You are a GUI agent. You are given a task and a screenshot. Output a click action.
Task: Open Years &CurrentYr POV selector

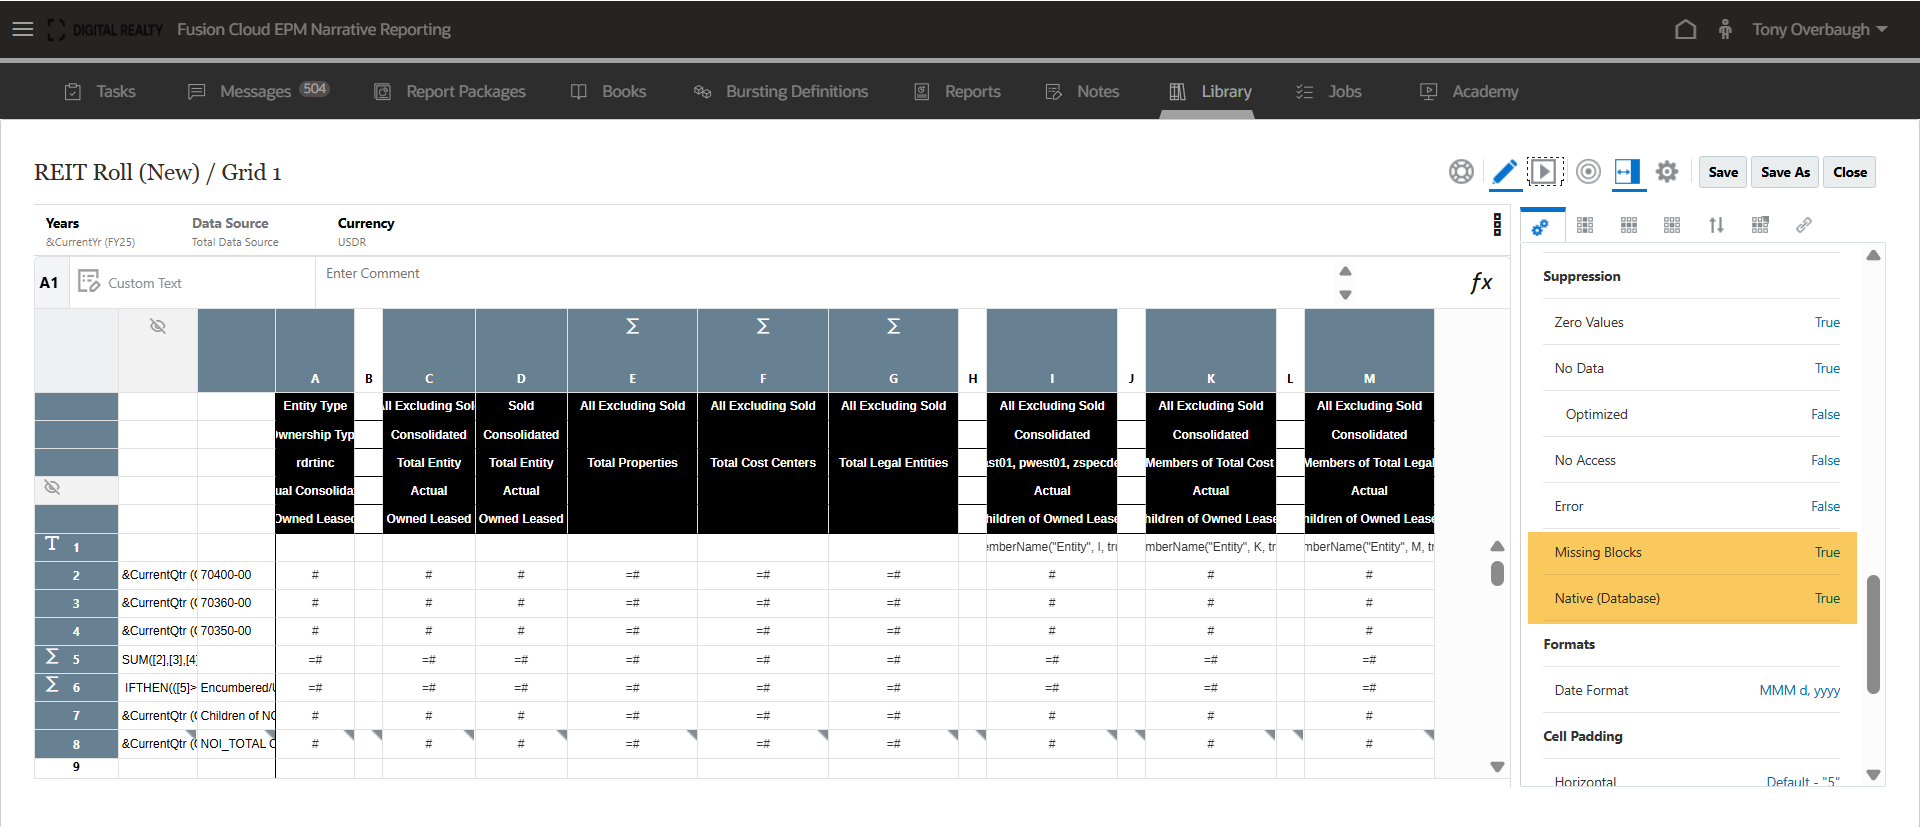[x=90, y=231]
